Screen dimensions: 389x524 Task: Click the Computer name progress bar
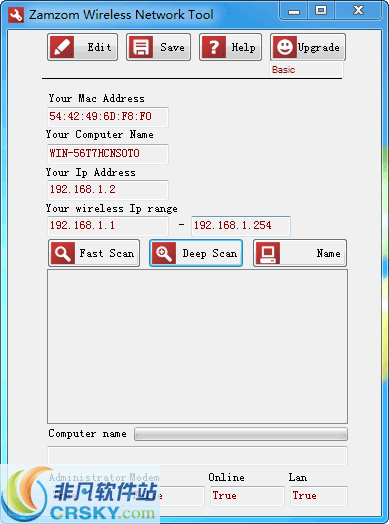[x=241, y=434]
